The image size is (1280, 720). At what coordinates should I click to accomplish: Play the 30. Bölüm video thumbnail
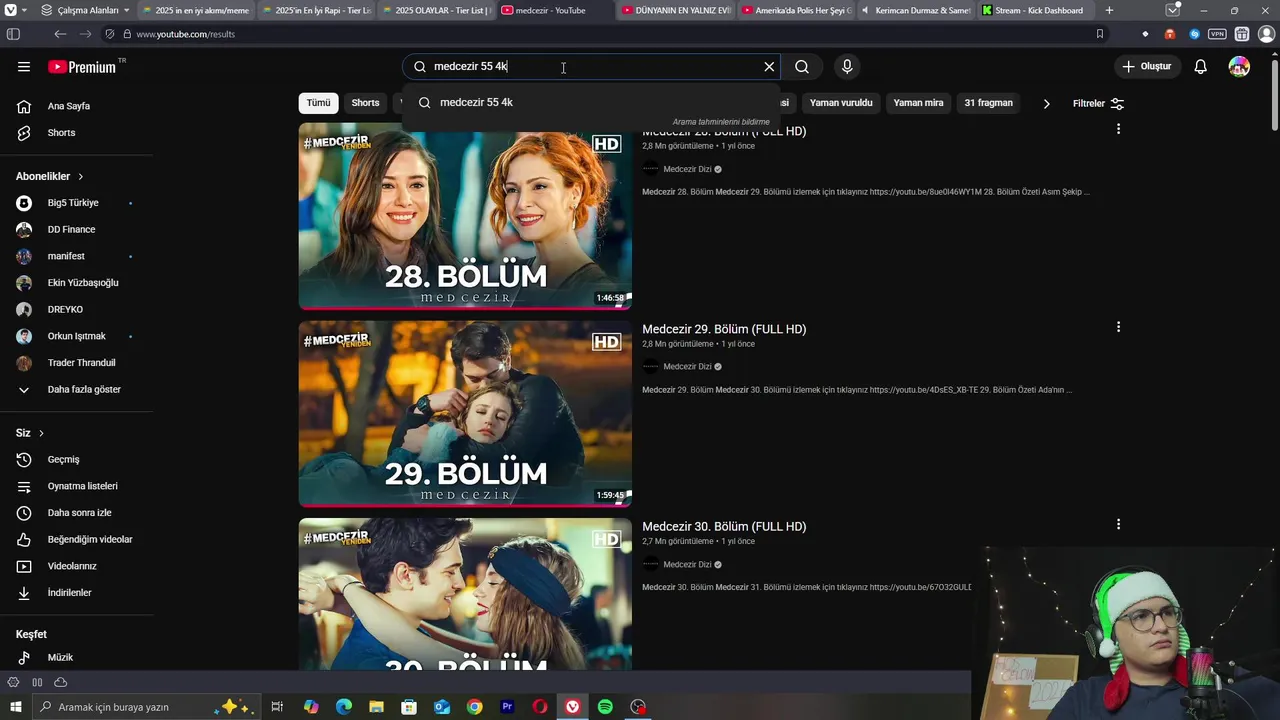[465, 594]
